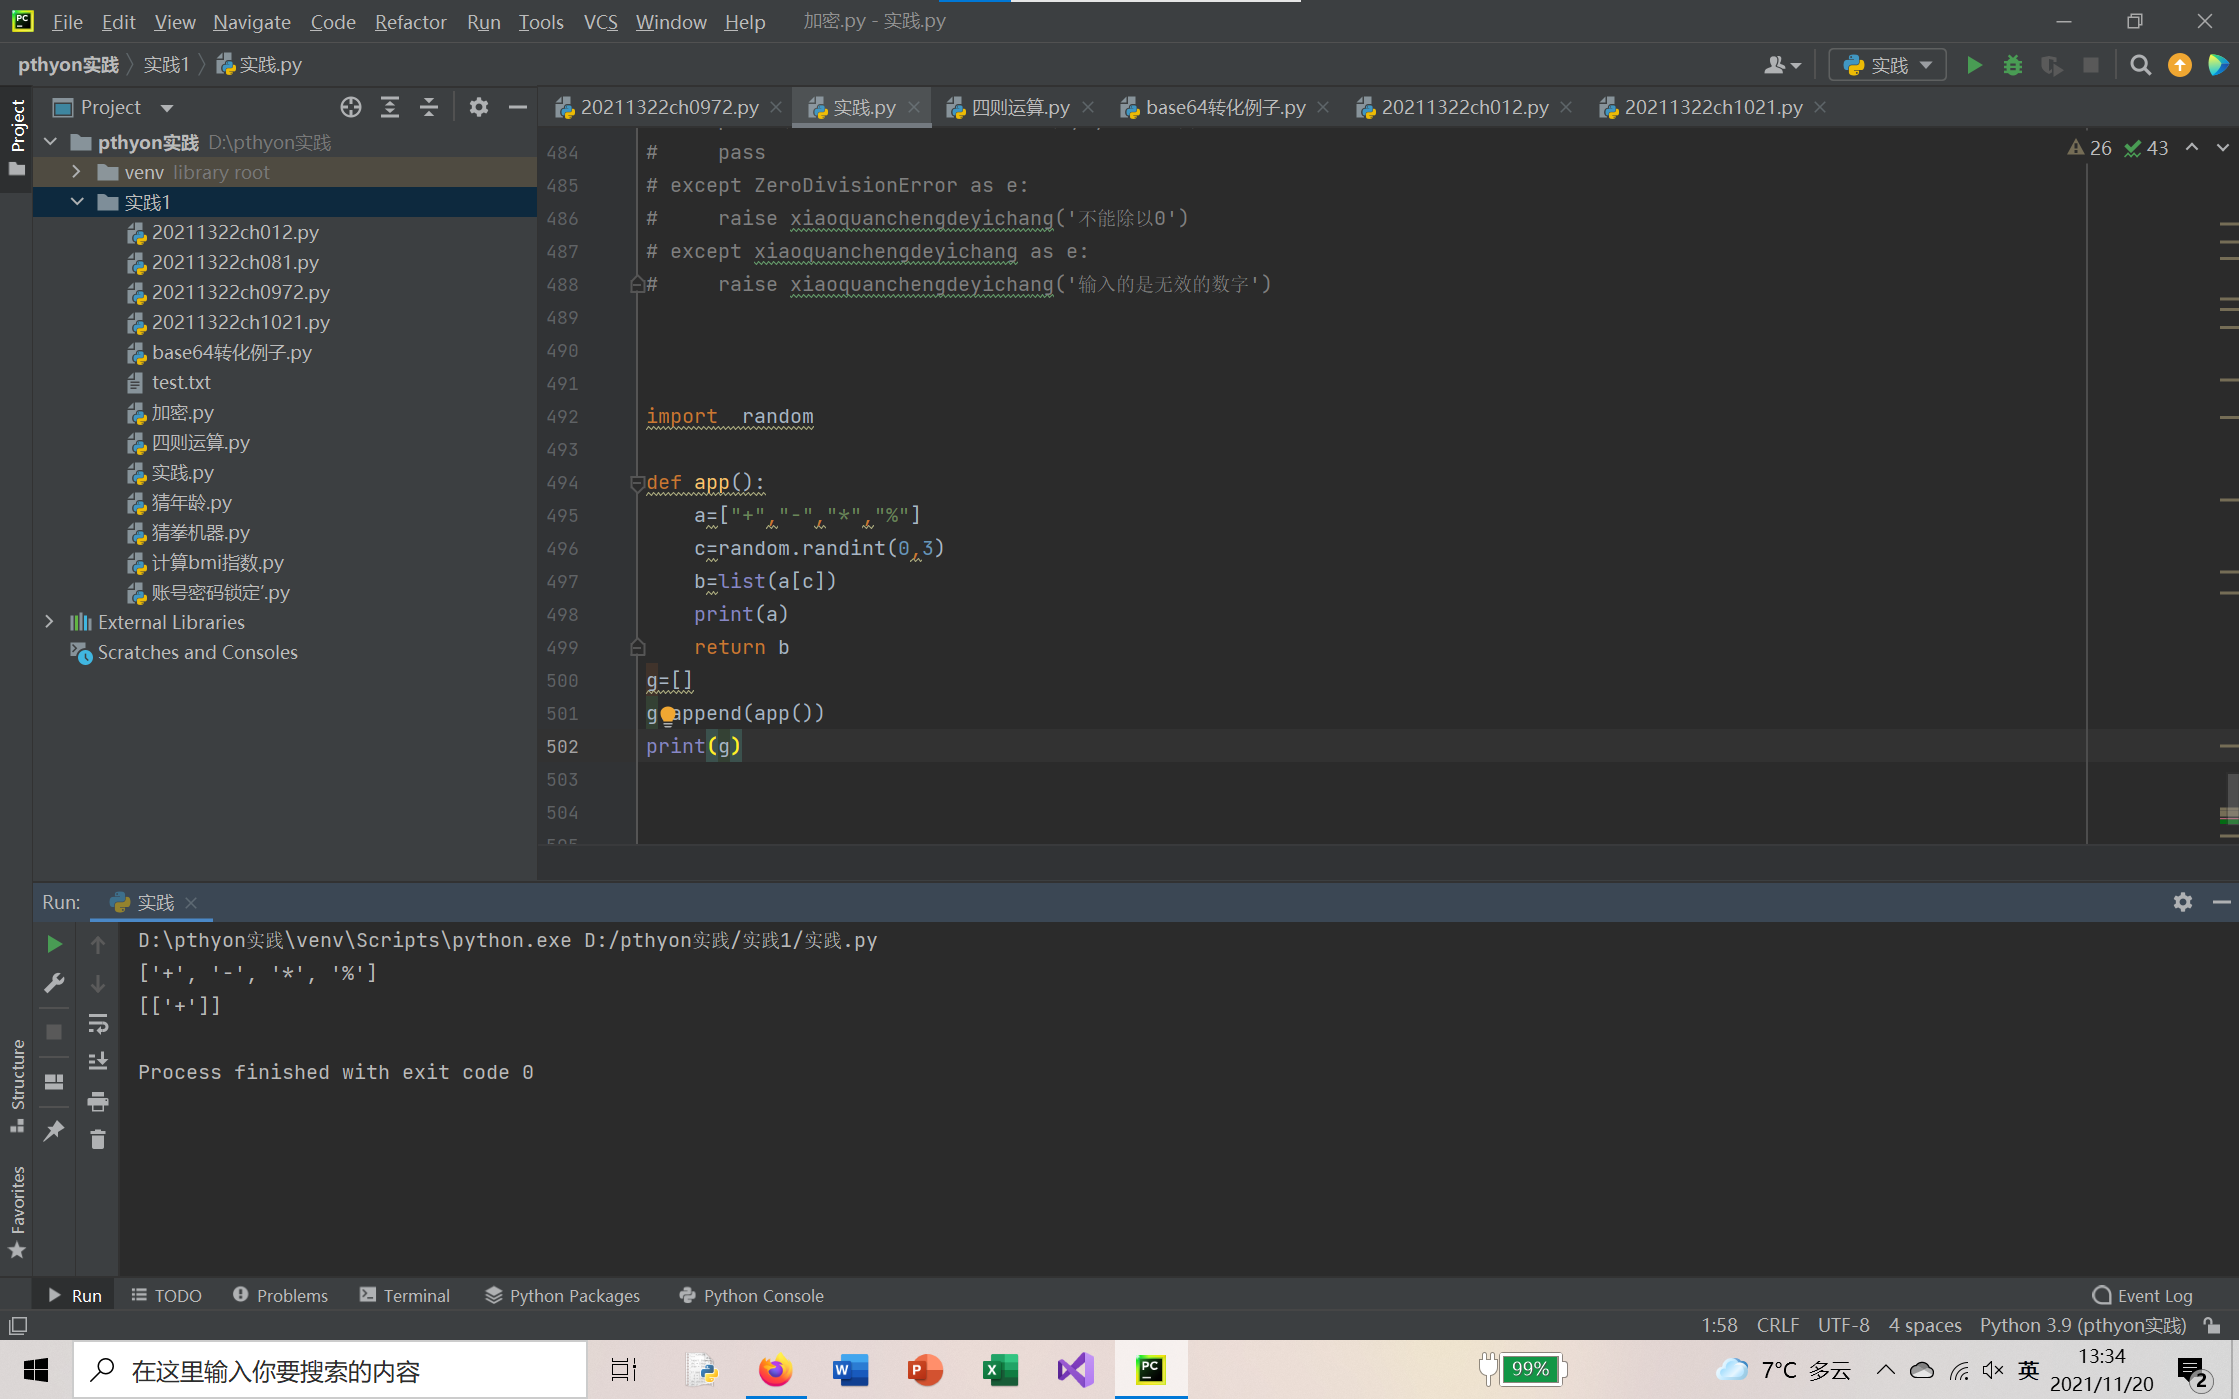
Task: Click the green Run button in toolbar
Action: [1974, 65]
